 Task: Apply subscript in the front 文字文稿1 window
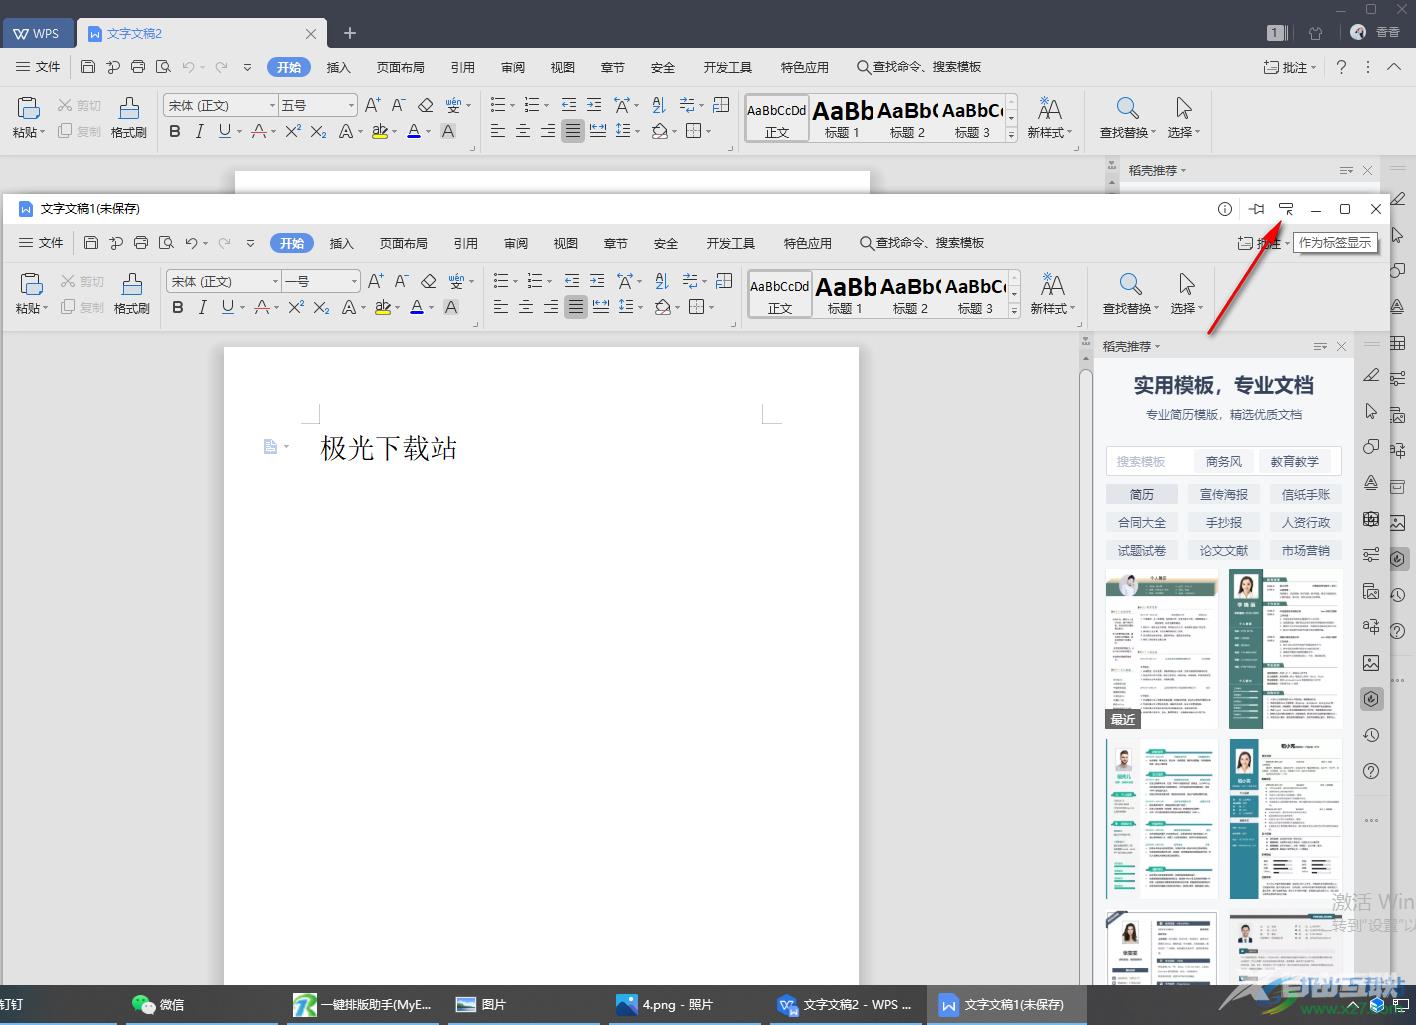[320, 308]
